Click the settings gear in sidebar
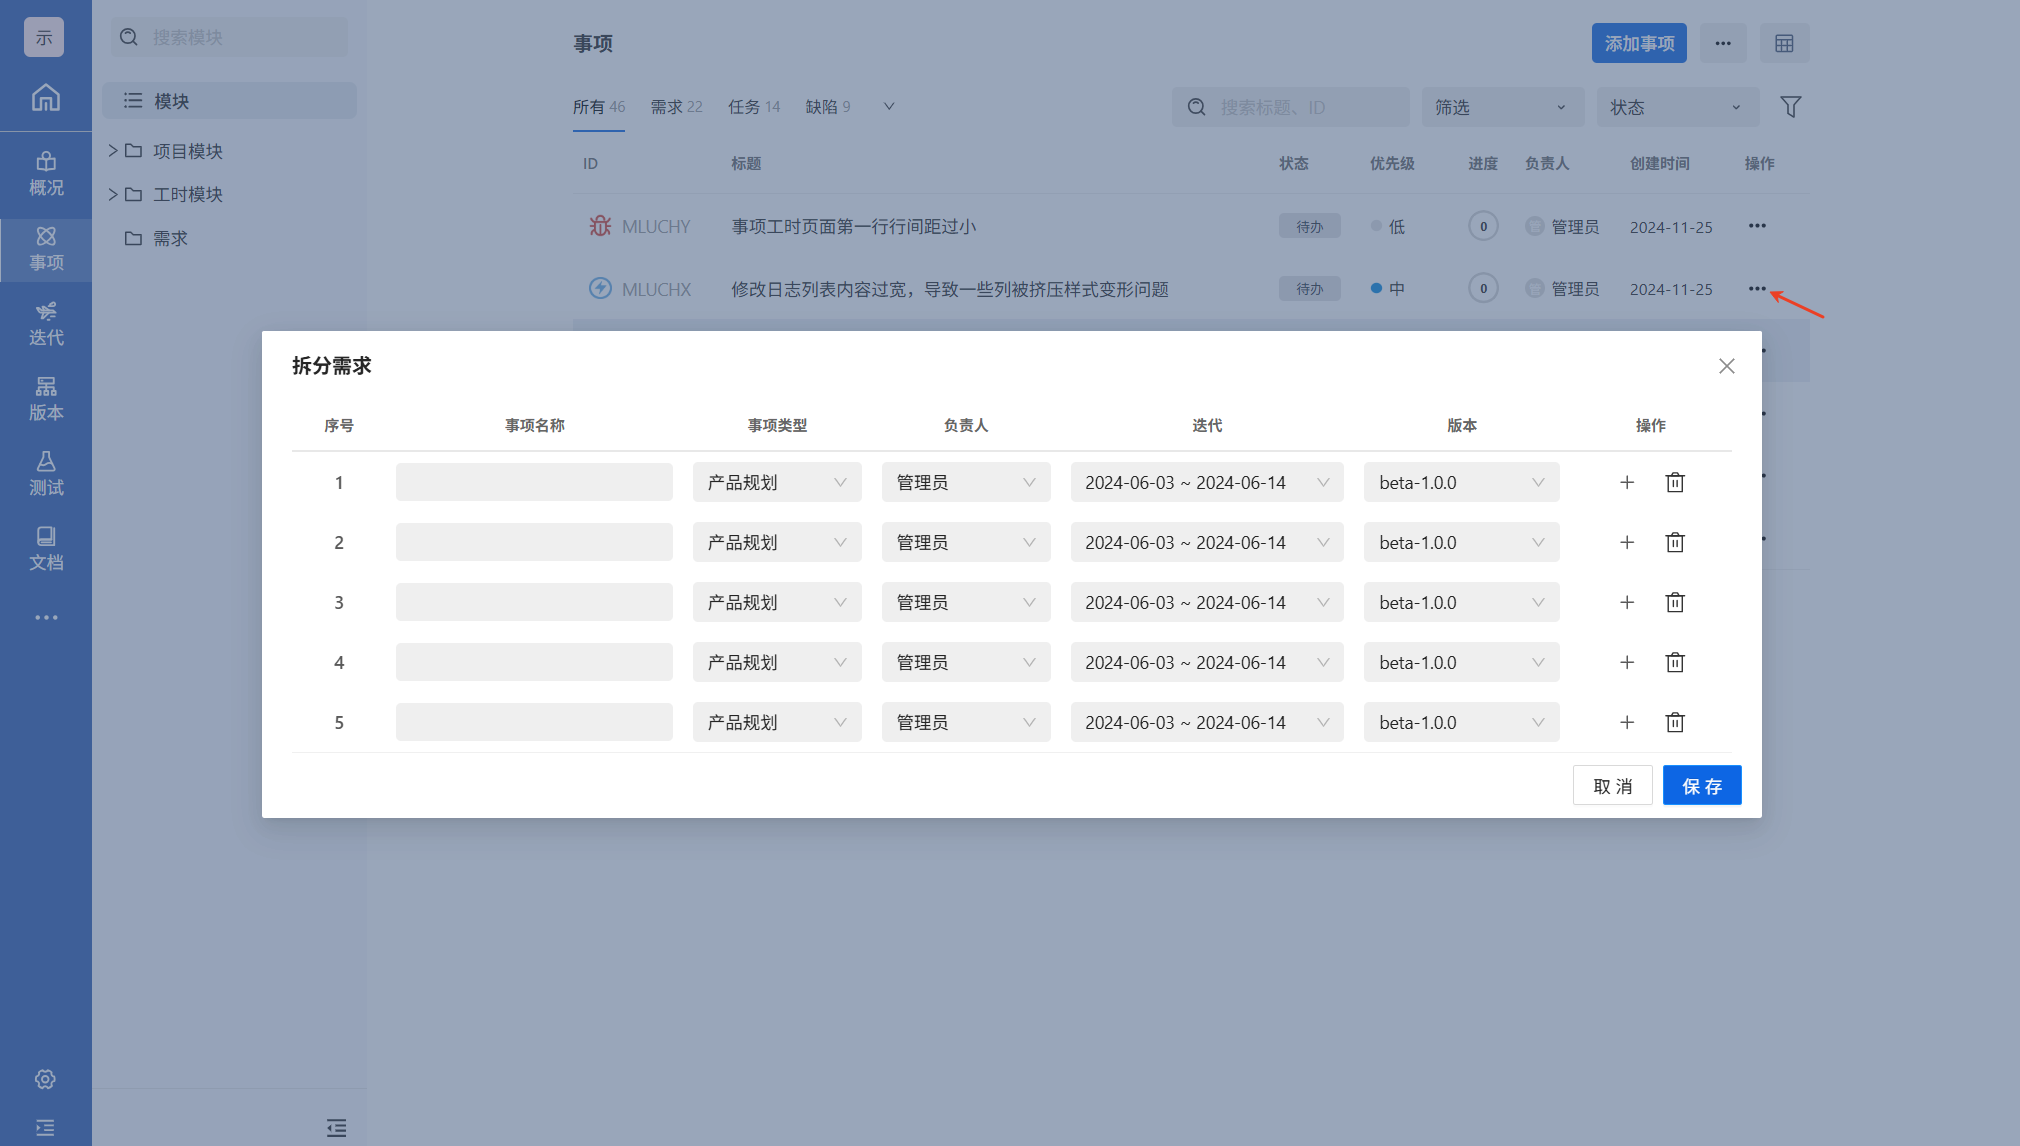Image resolution: width=2020 pixels, height=1146 pixels. click(x=45, y=1079)
